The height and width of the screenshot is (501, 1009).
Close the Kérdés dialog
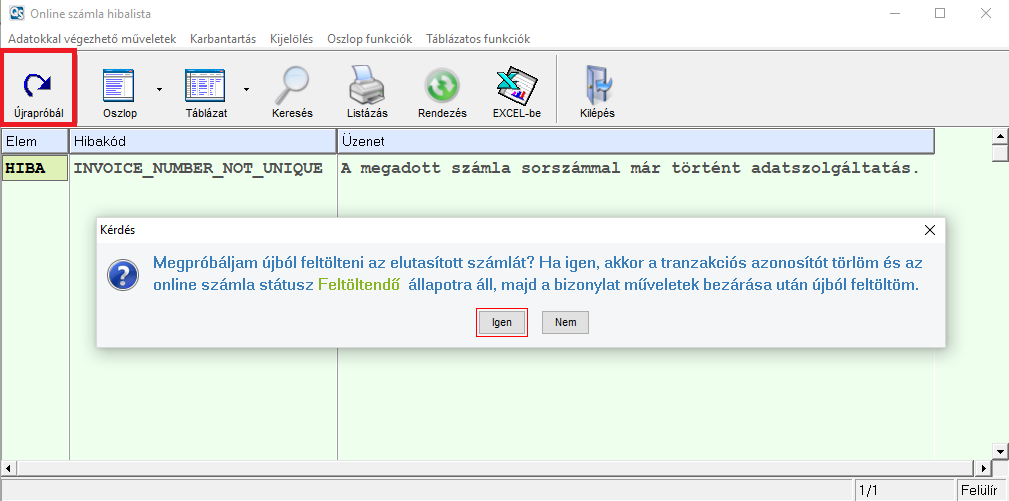[x=929, y=230]
